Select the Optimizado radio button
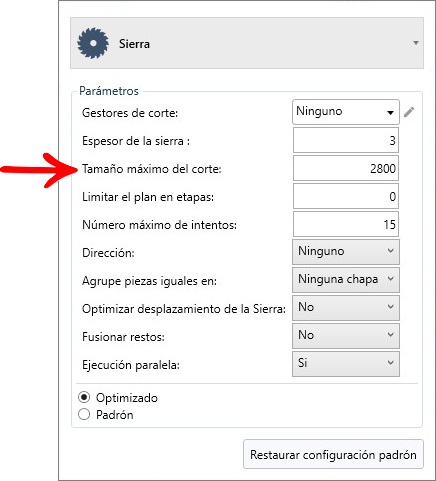 (84, 397)
